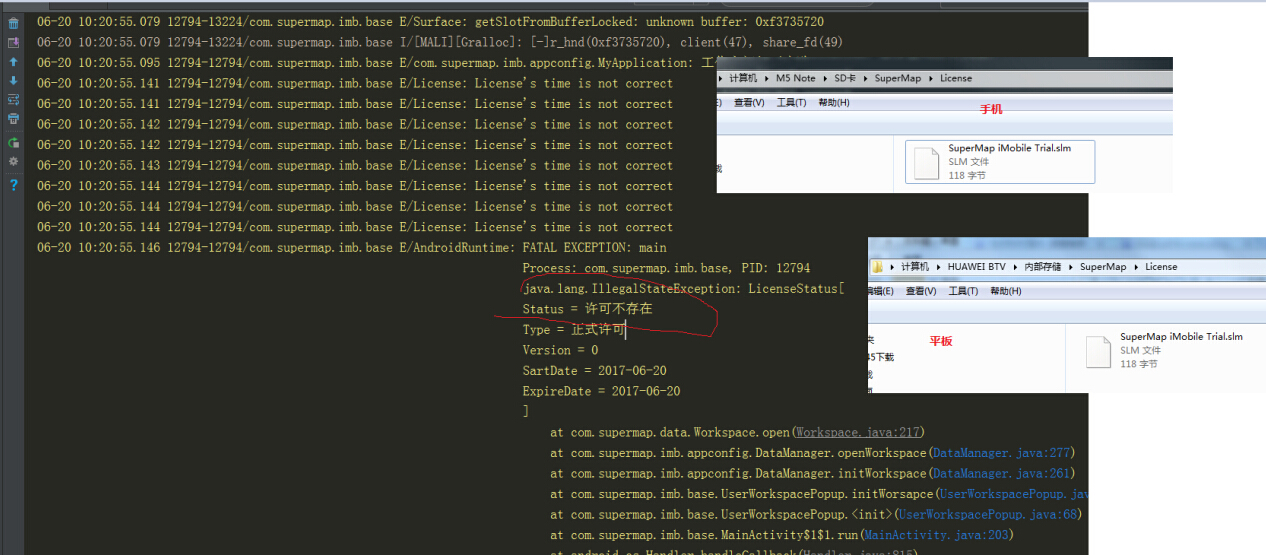Click the Type = 正式许可 line
Screen dimensions: 1266x555
pos(574,330)
